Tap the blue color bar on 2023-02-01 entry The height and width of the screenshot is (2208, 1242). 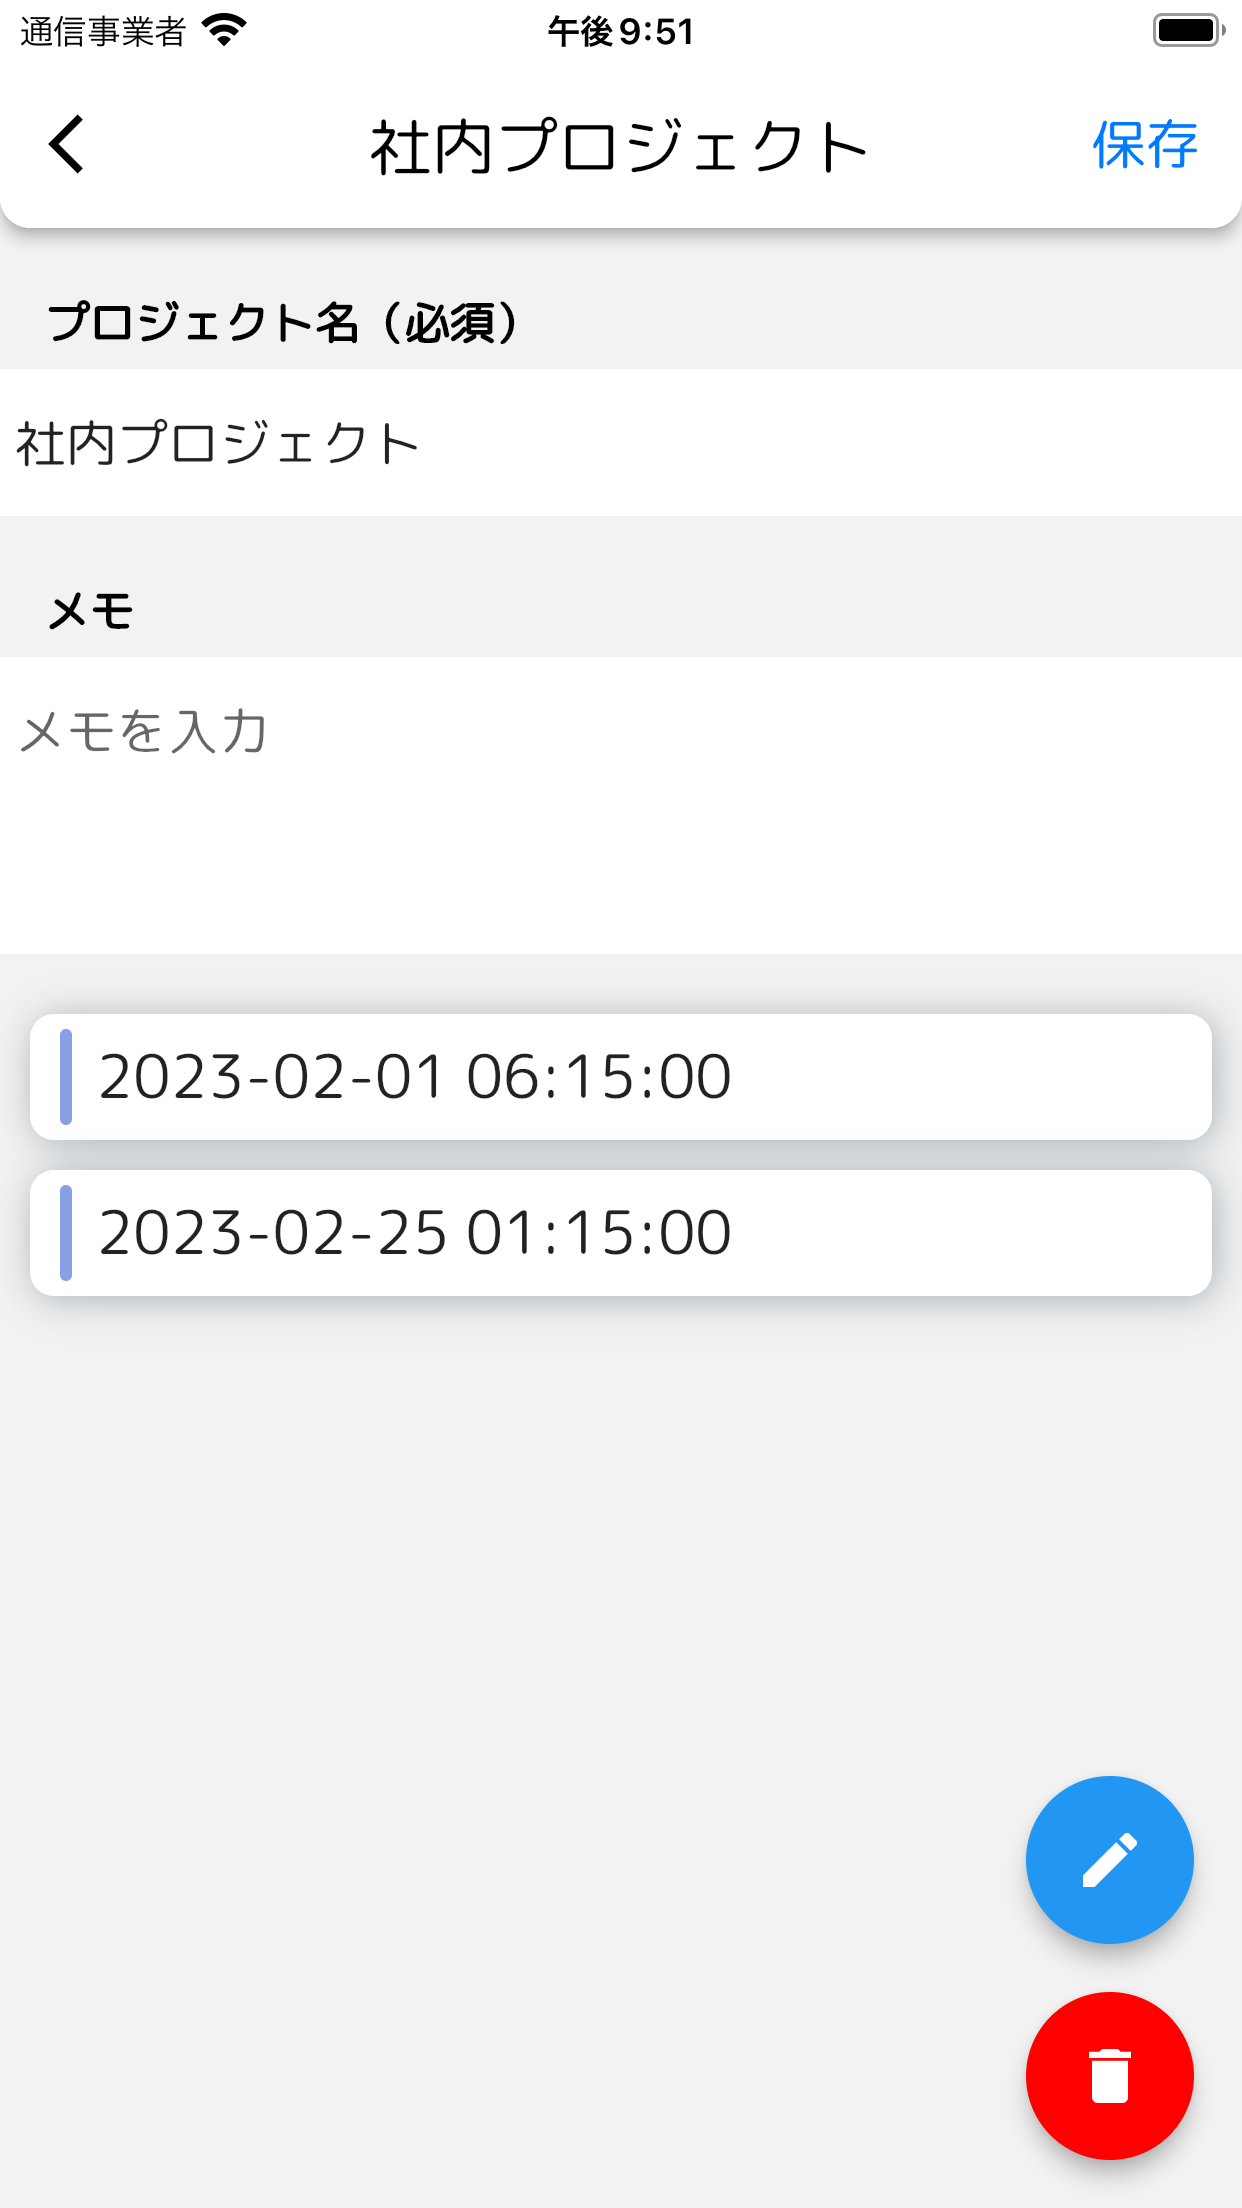pos(66,1077)
